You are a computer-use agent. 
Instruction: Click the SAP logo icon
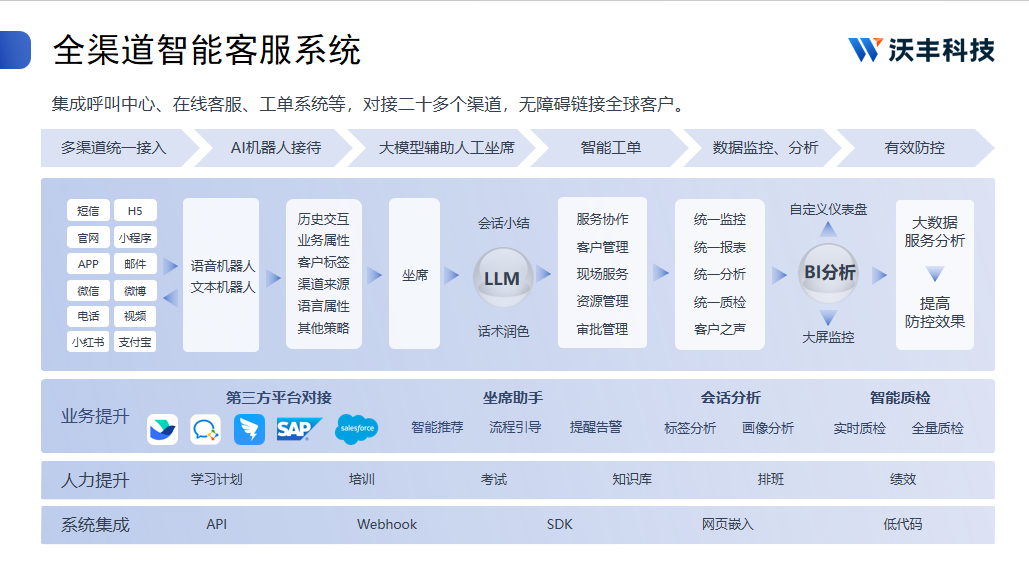point(298,429)
